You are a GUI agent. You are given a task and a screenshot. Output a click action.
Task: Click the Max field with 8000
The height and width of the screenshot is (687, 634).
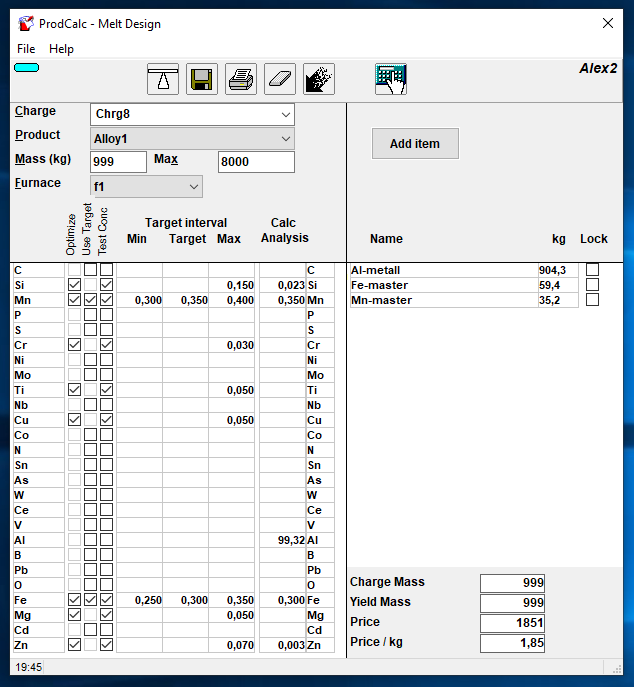(x=256, y=162)
